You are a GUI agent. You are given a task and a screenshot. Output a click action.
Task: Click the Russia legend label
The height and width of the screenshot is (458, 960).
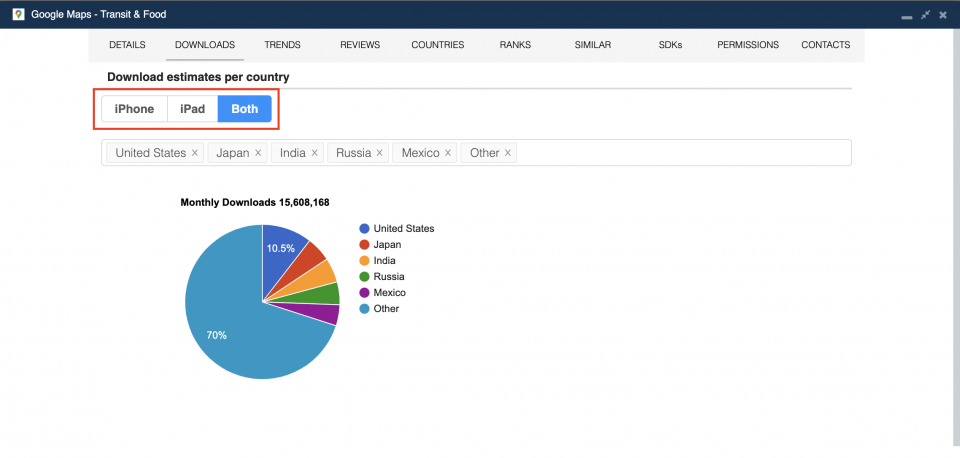click(x=389, y=277)
